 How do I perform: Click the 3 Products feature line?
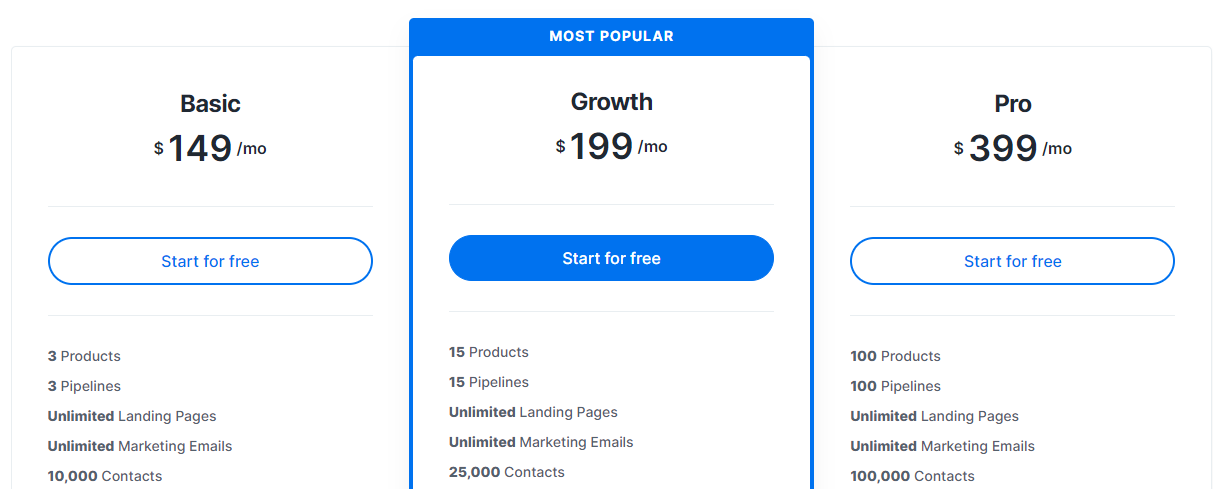(84, 356)
